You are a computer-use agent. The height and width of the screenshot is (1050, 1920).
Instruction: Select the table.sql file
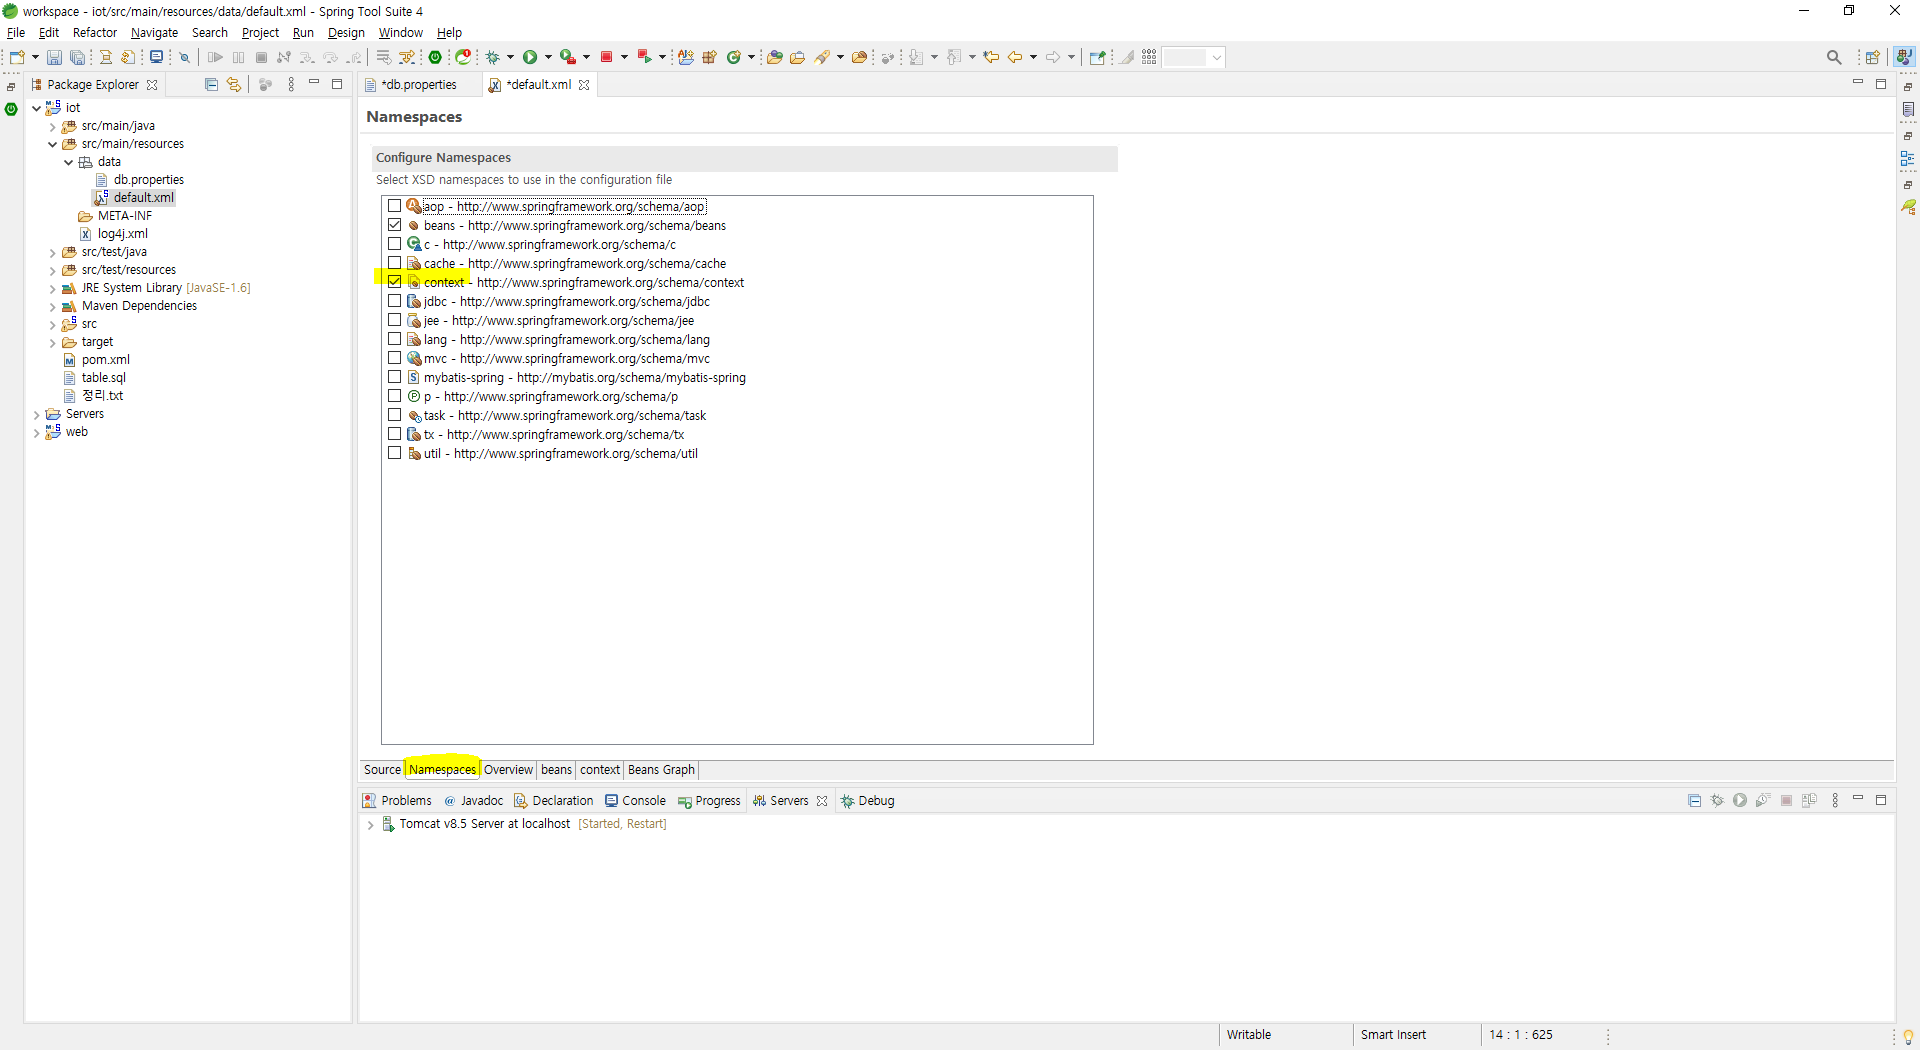tap(103, 378)
